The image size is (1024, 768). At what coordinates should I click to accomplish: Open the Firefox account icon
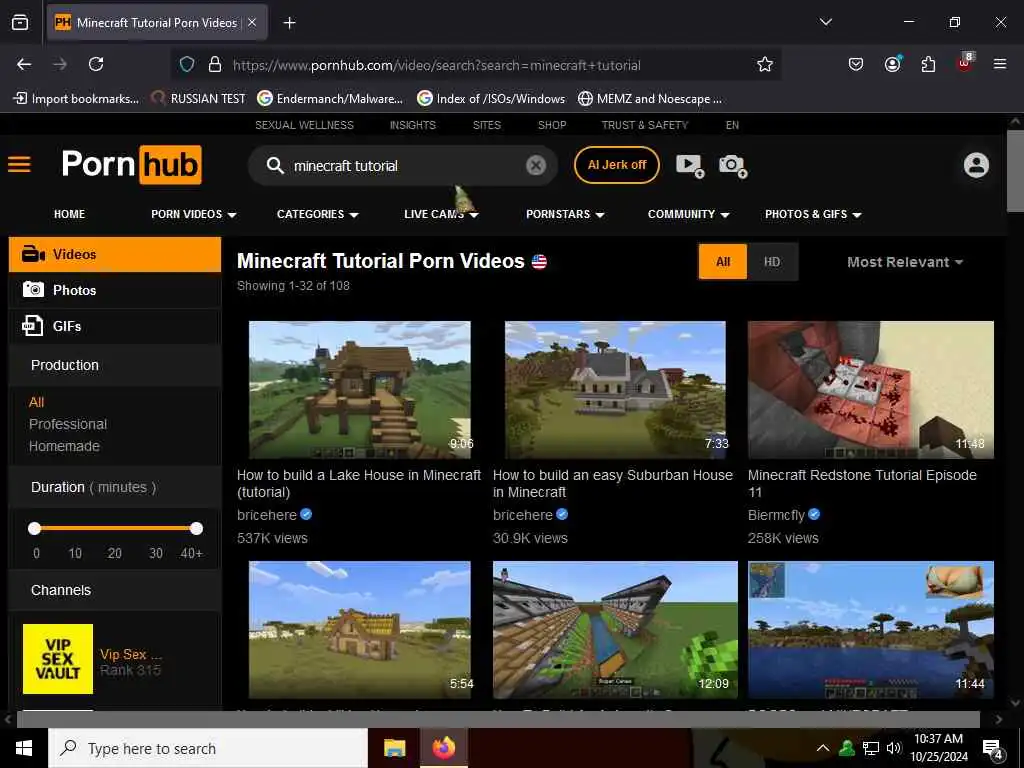pyautogui.click(x=892, y=64)
